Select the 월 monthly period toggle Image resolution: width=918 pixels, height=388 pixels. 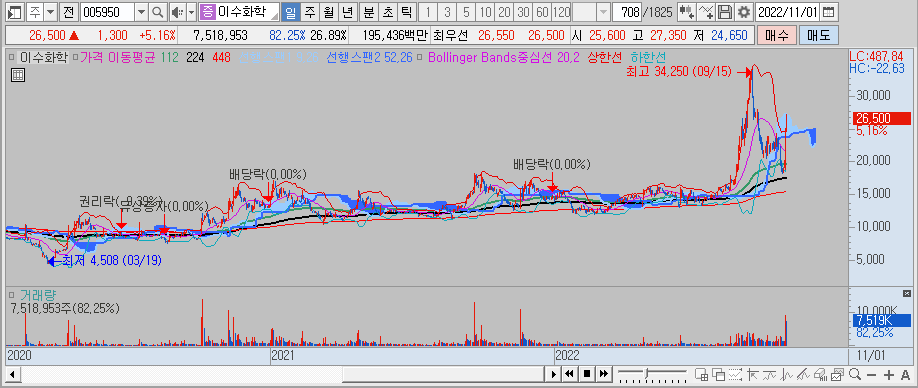[x=328, y=12]
